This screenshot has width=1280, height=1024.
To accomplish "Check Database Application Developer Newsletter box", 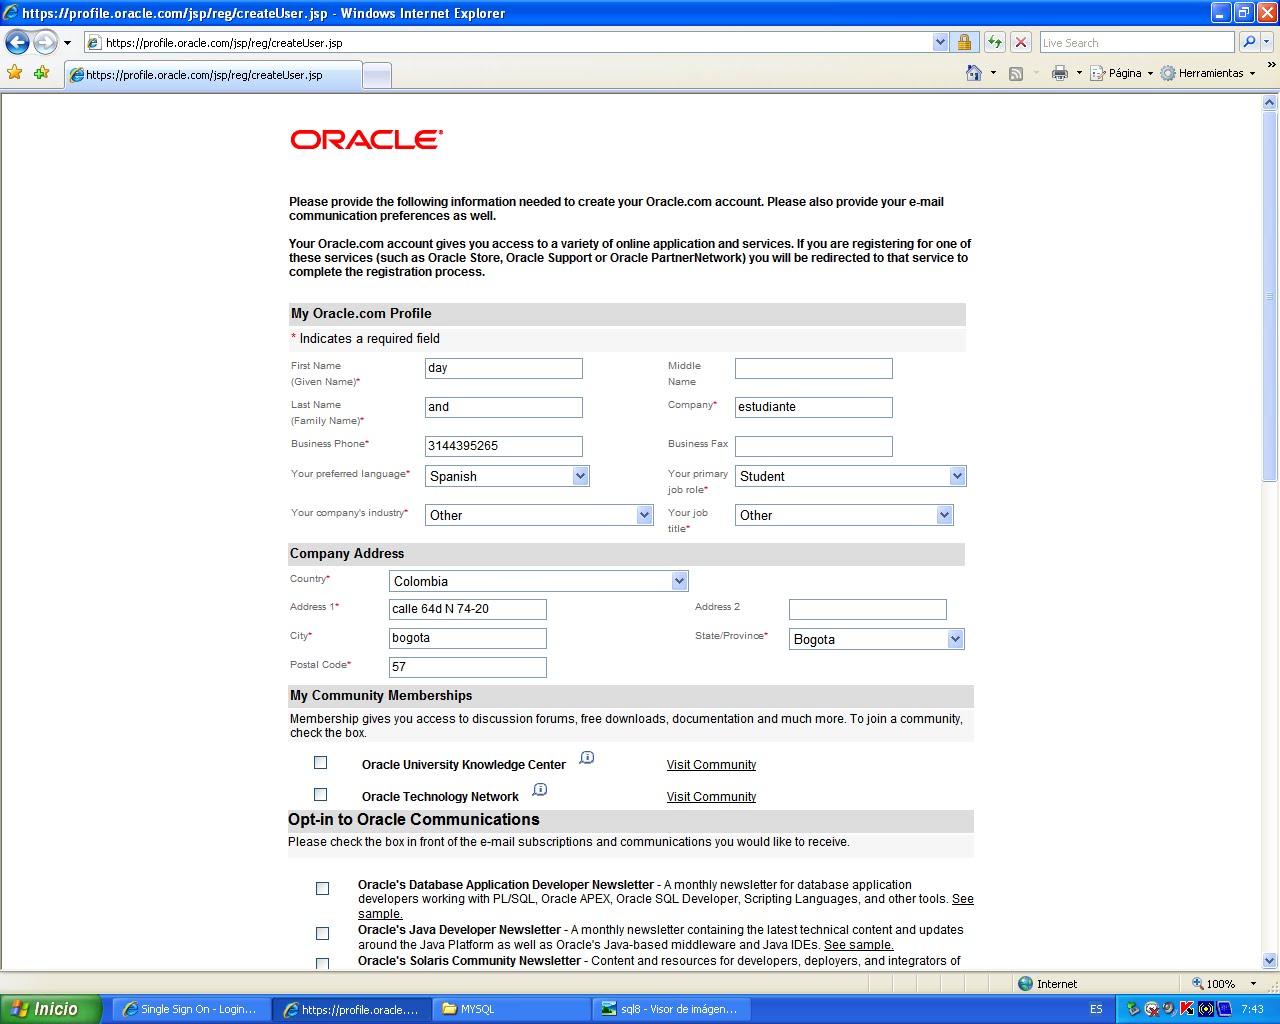I will [322, 888].
